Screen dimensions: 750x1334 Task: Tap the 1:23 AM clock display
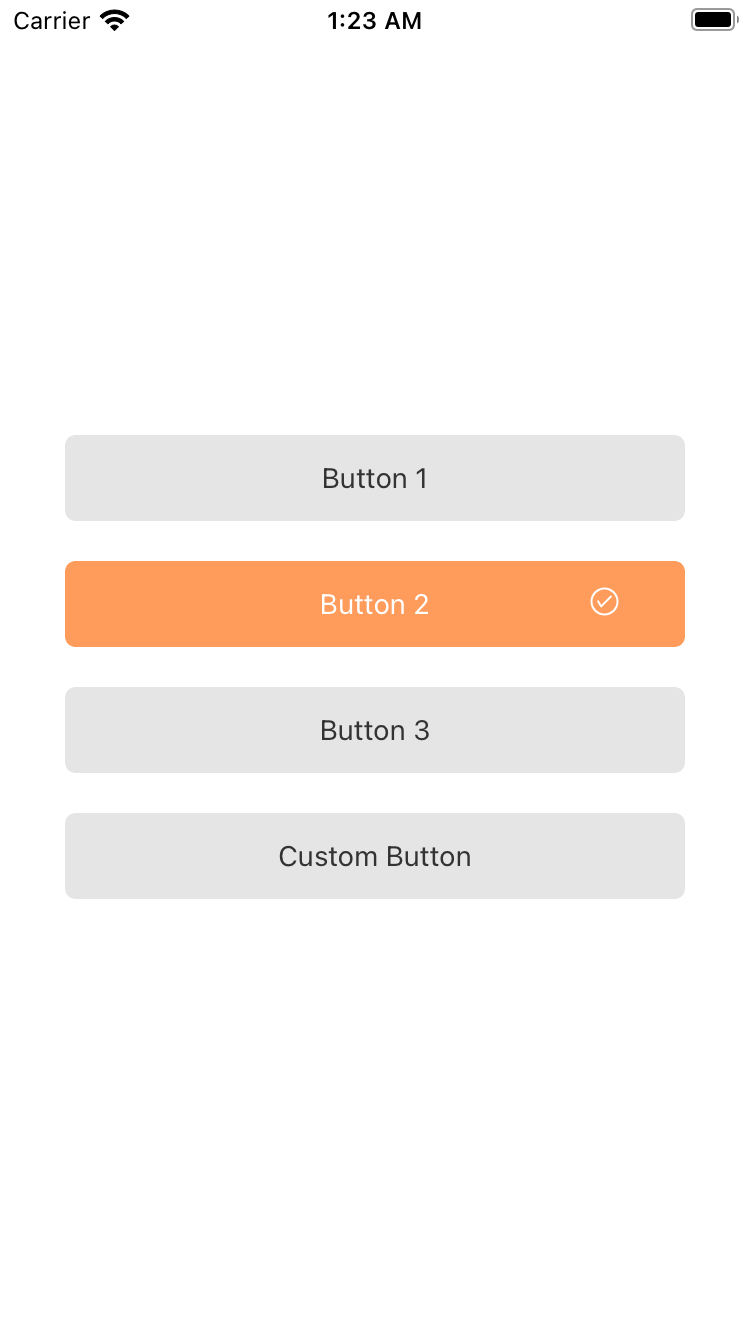point(375,20)
